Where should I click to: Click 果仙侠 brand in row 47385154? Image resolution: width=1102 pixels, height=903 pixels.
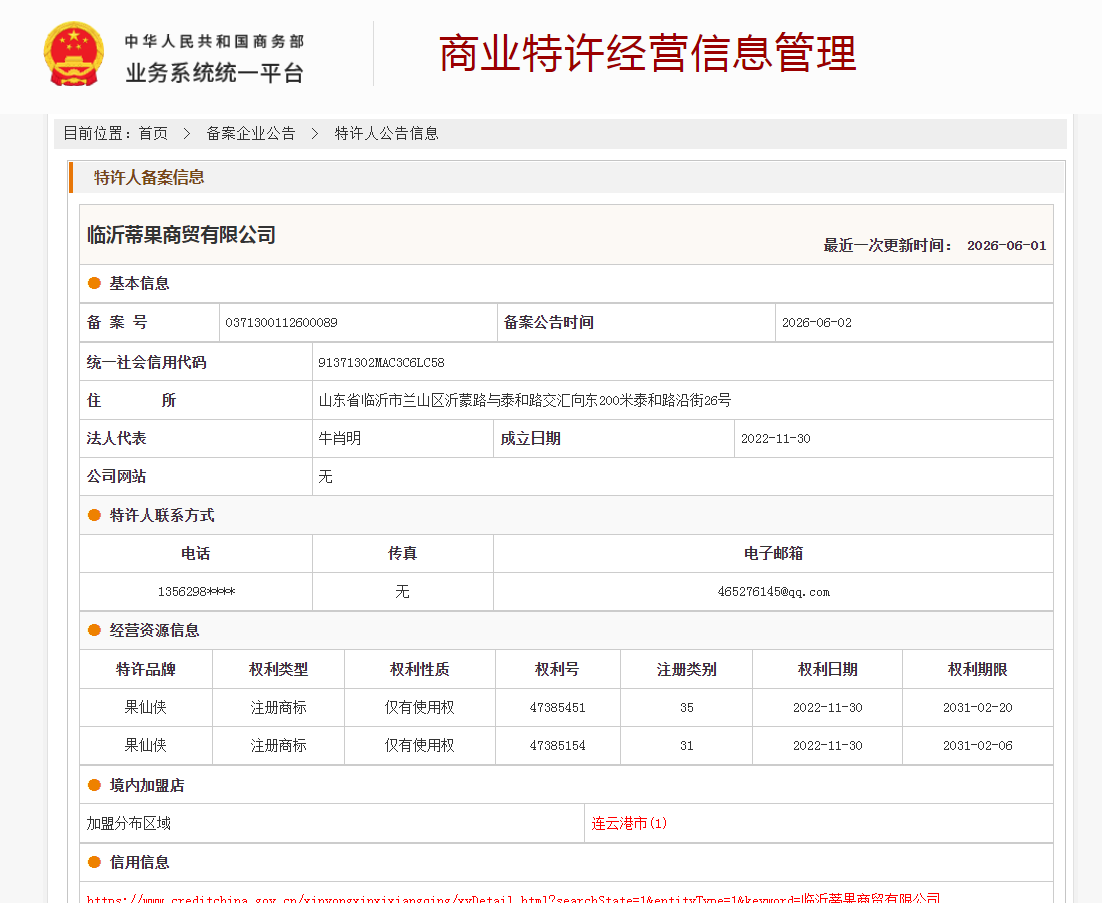pyautogui.click(x=145, y=746)
